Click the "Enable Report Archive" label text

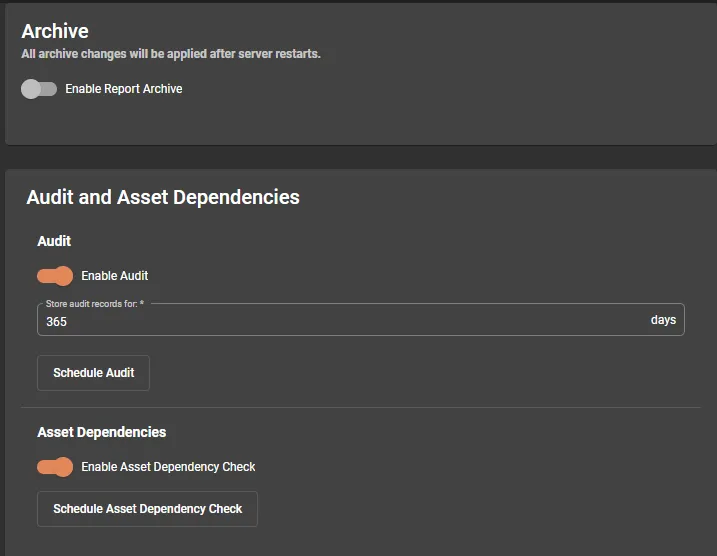[x=124, y=89]
